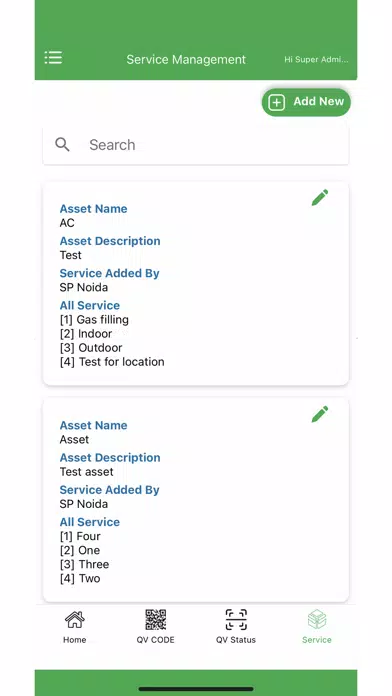Open the QV CODE QR icon
Image resolution: width=392 pixels, height=696 pixels.
click(x=155, y=620)
